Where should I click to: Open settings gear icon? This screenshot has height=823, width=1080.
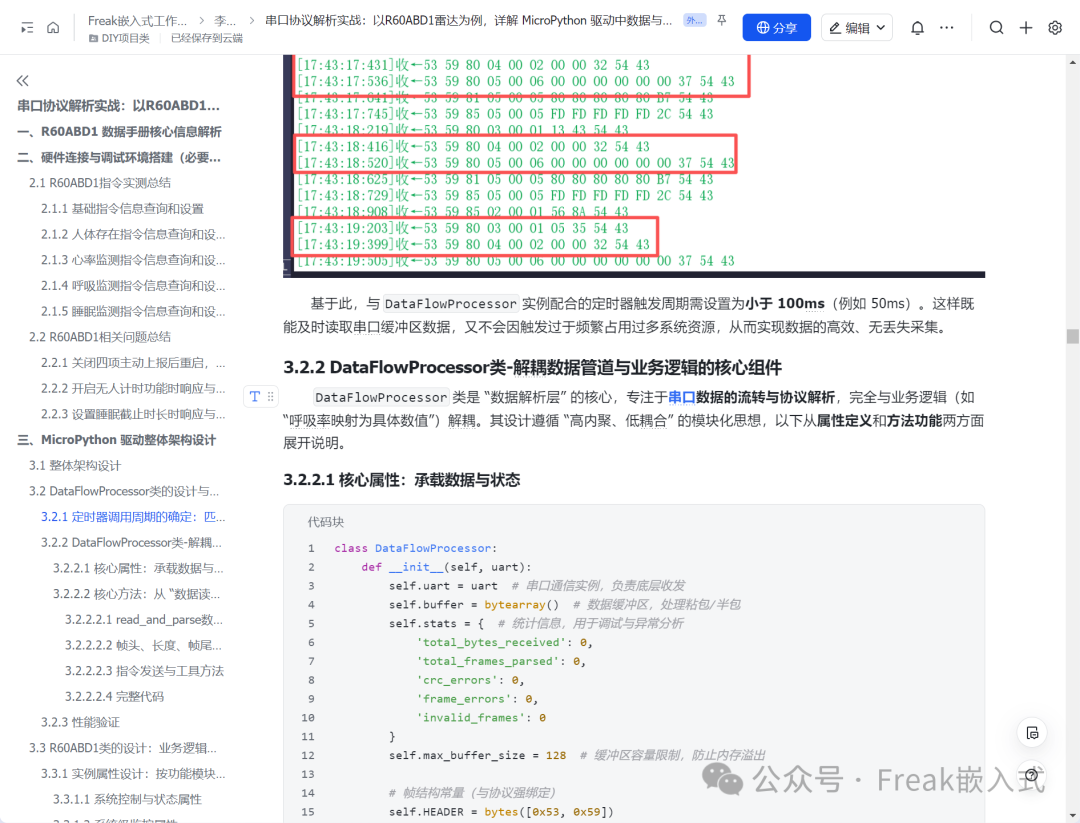coord(1055,28)
